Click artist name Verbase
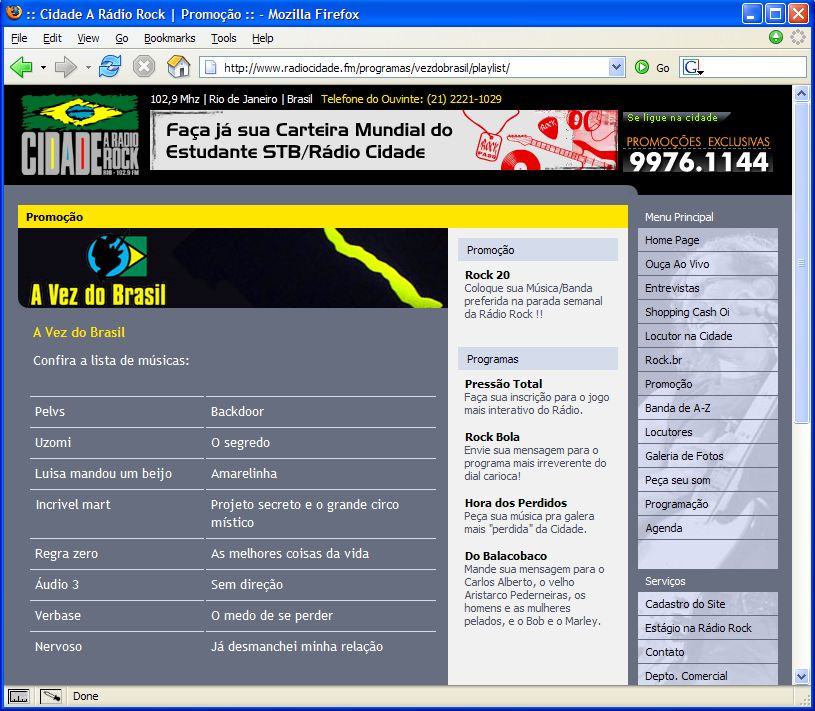This screenshot has height=711, width=815. coord(58,615)
